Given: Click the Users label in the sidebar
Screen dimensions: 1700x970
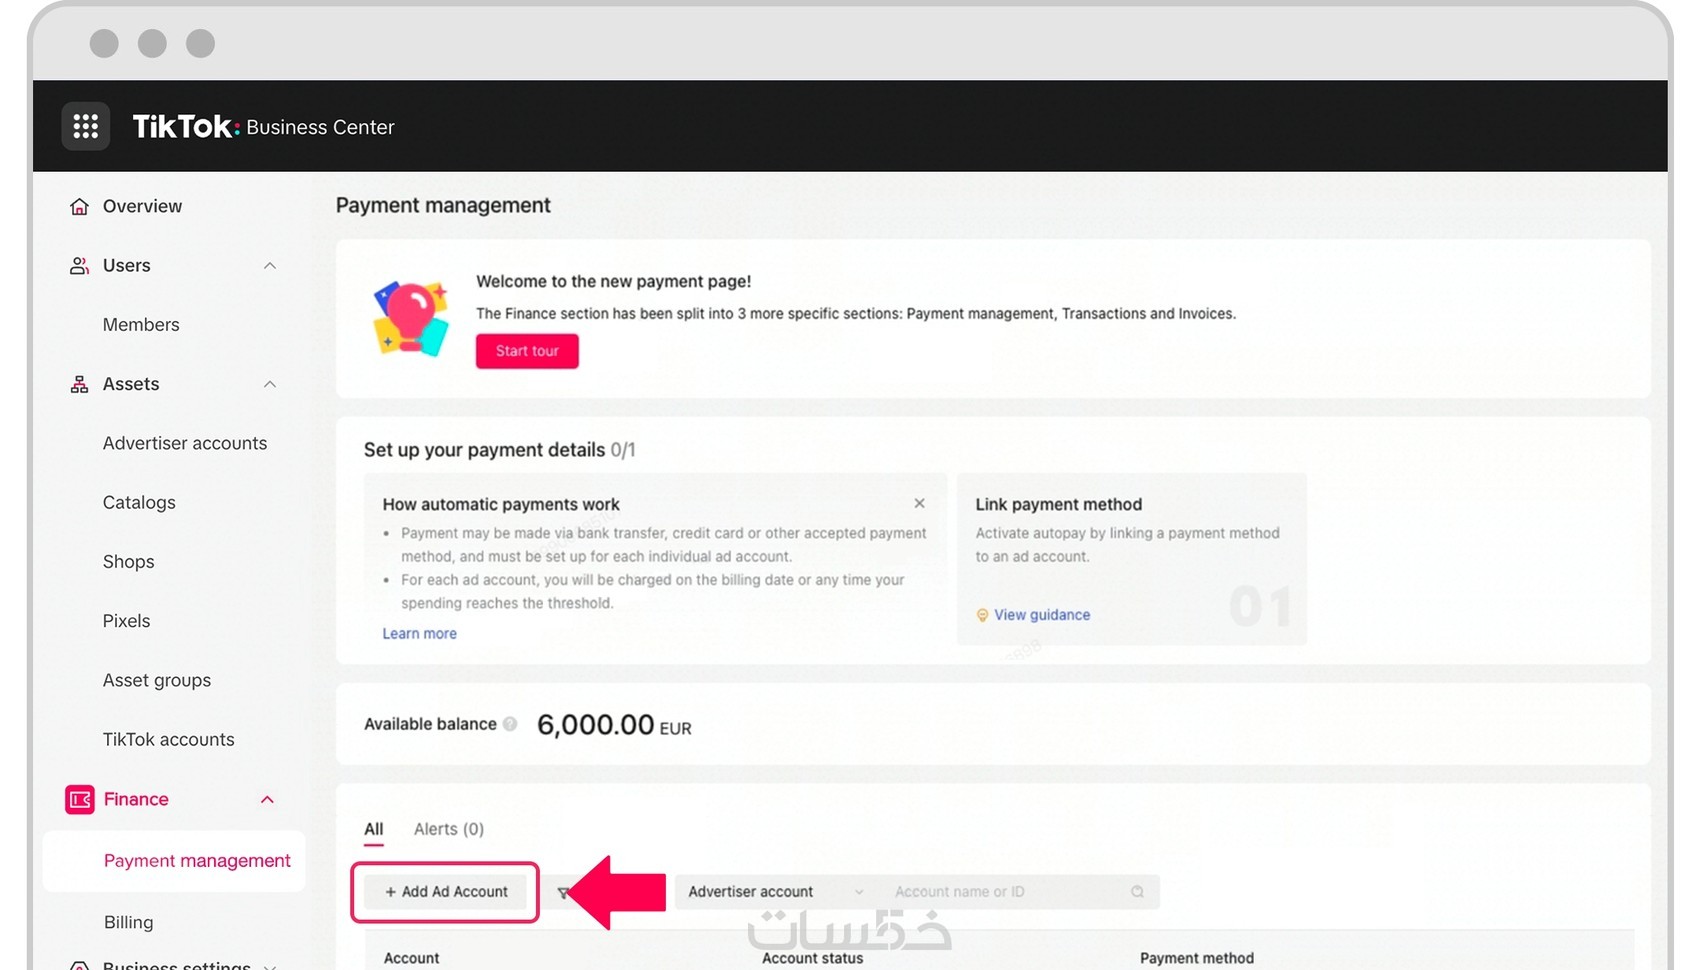Looking at the screenshot, I should pyautogui.click(x=127, y=265).
